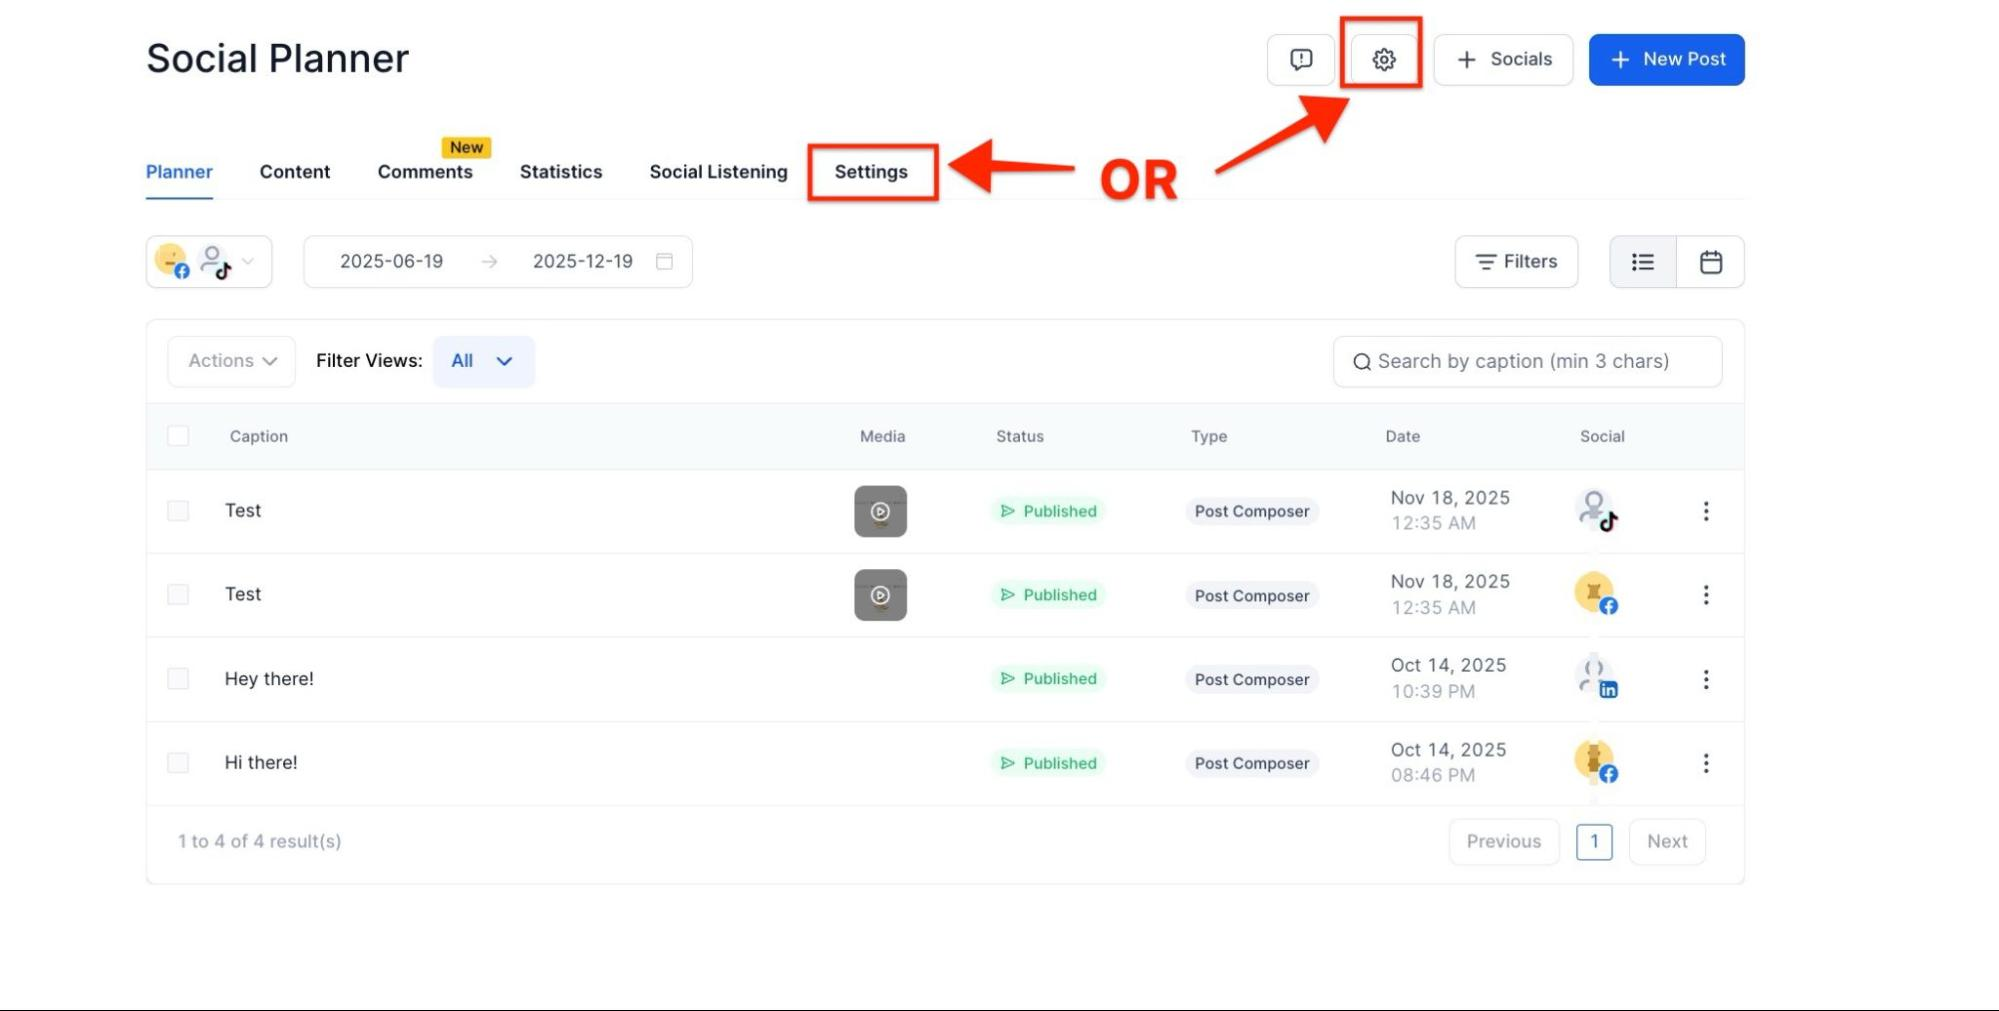Open settings via the gear icon
This screenshot has width=1999, height=1011.
[1384, 60]
